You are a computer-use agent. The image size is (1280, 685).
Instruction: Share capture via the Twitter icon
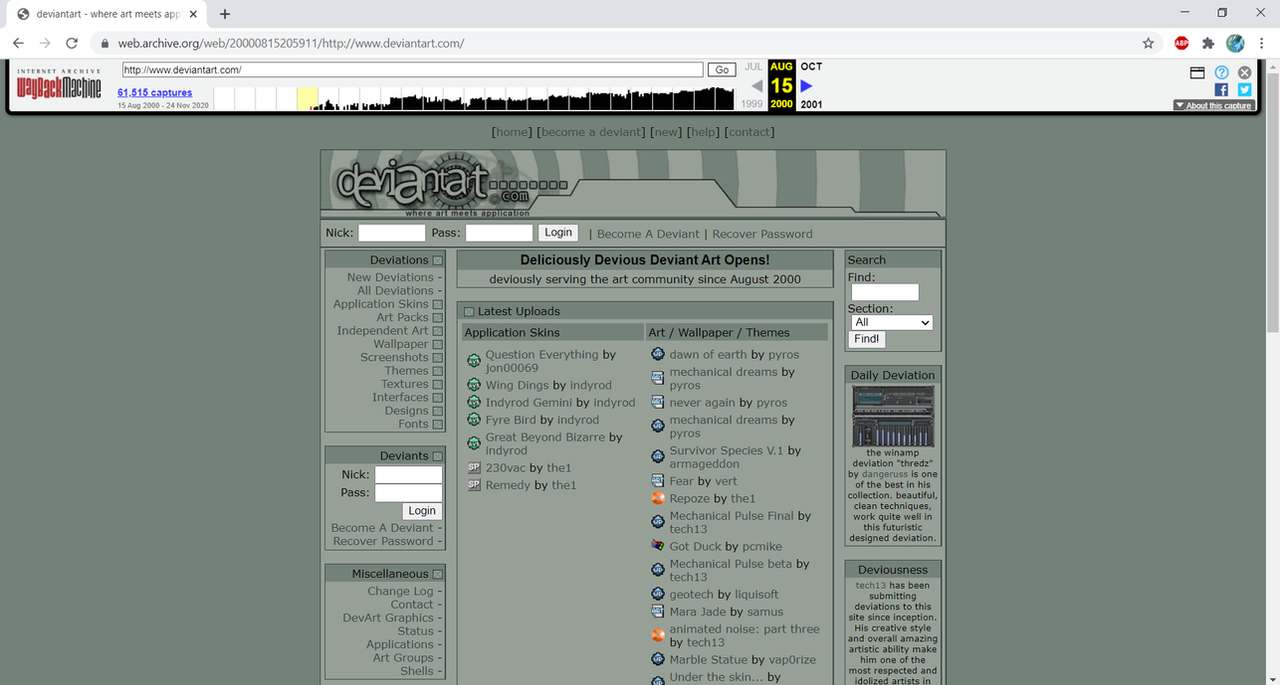[1244, 90]
